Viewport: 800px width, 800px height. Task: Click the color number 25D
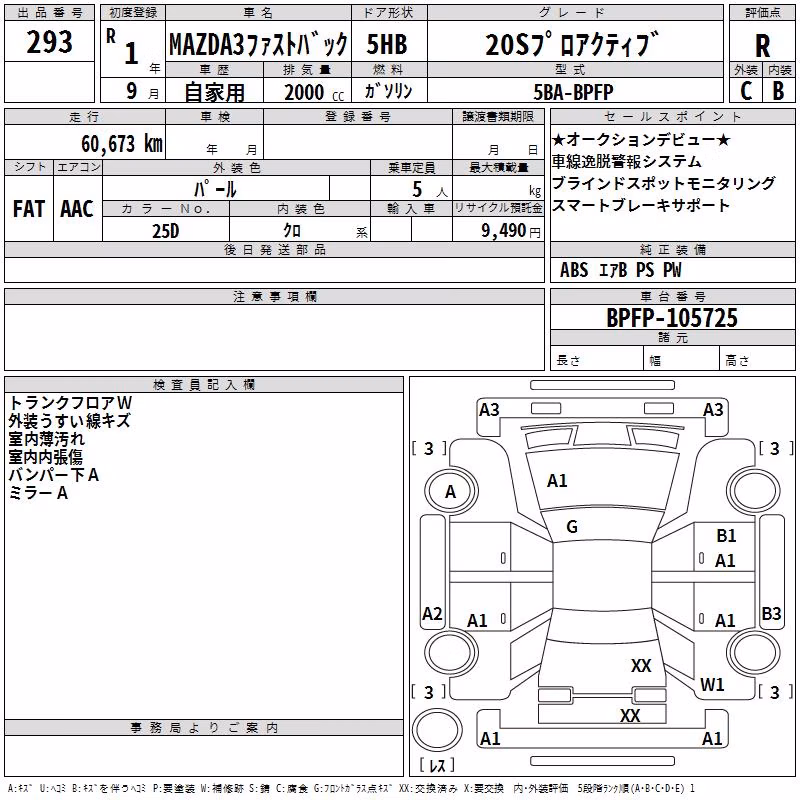pyautogui.click(x=165, y=231)
